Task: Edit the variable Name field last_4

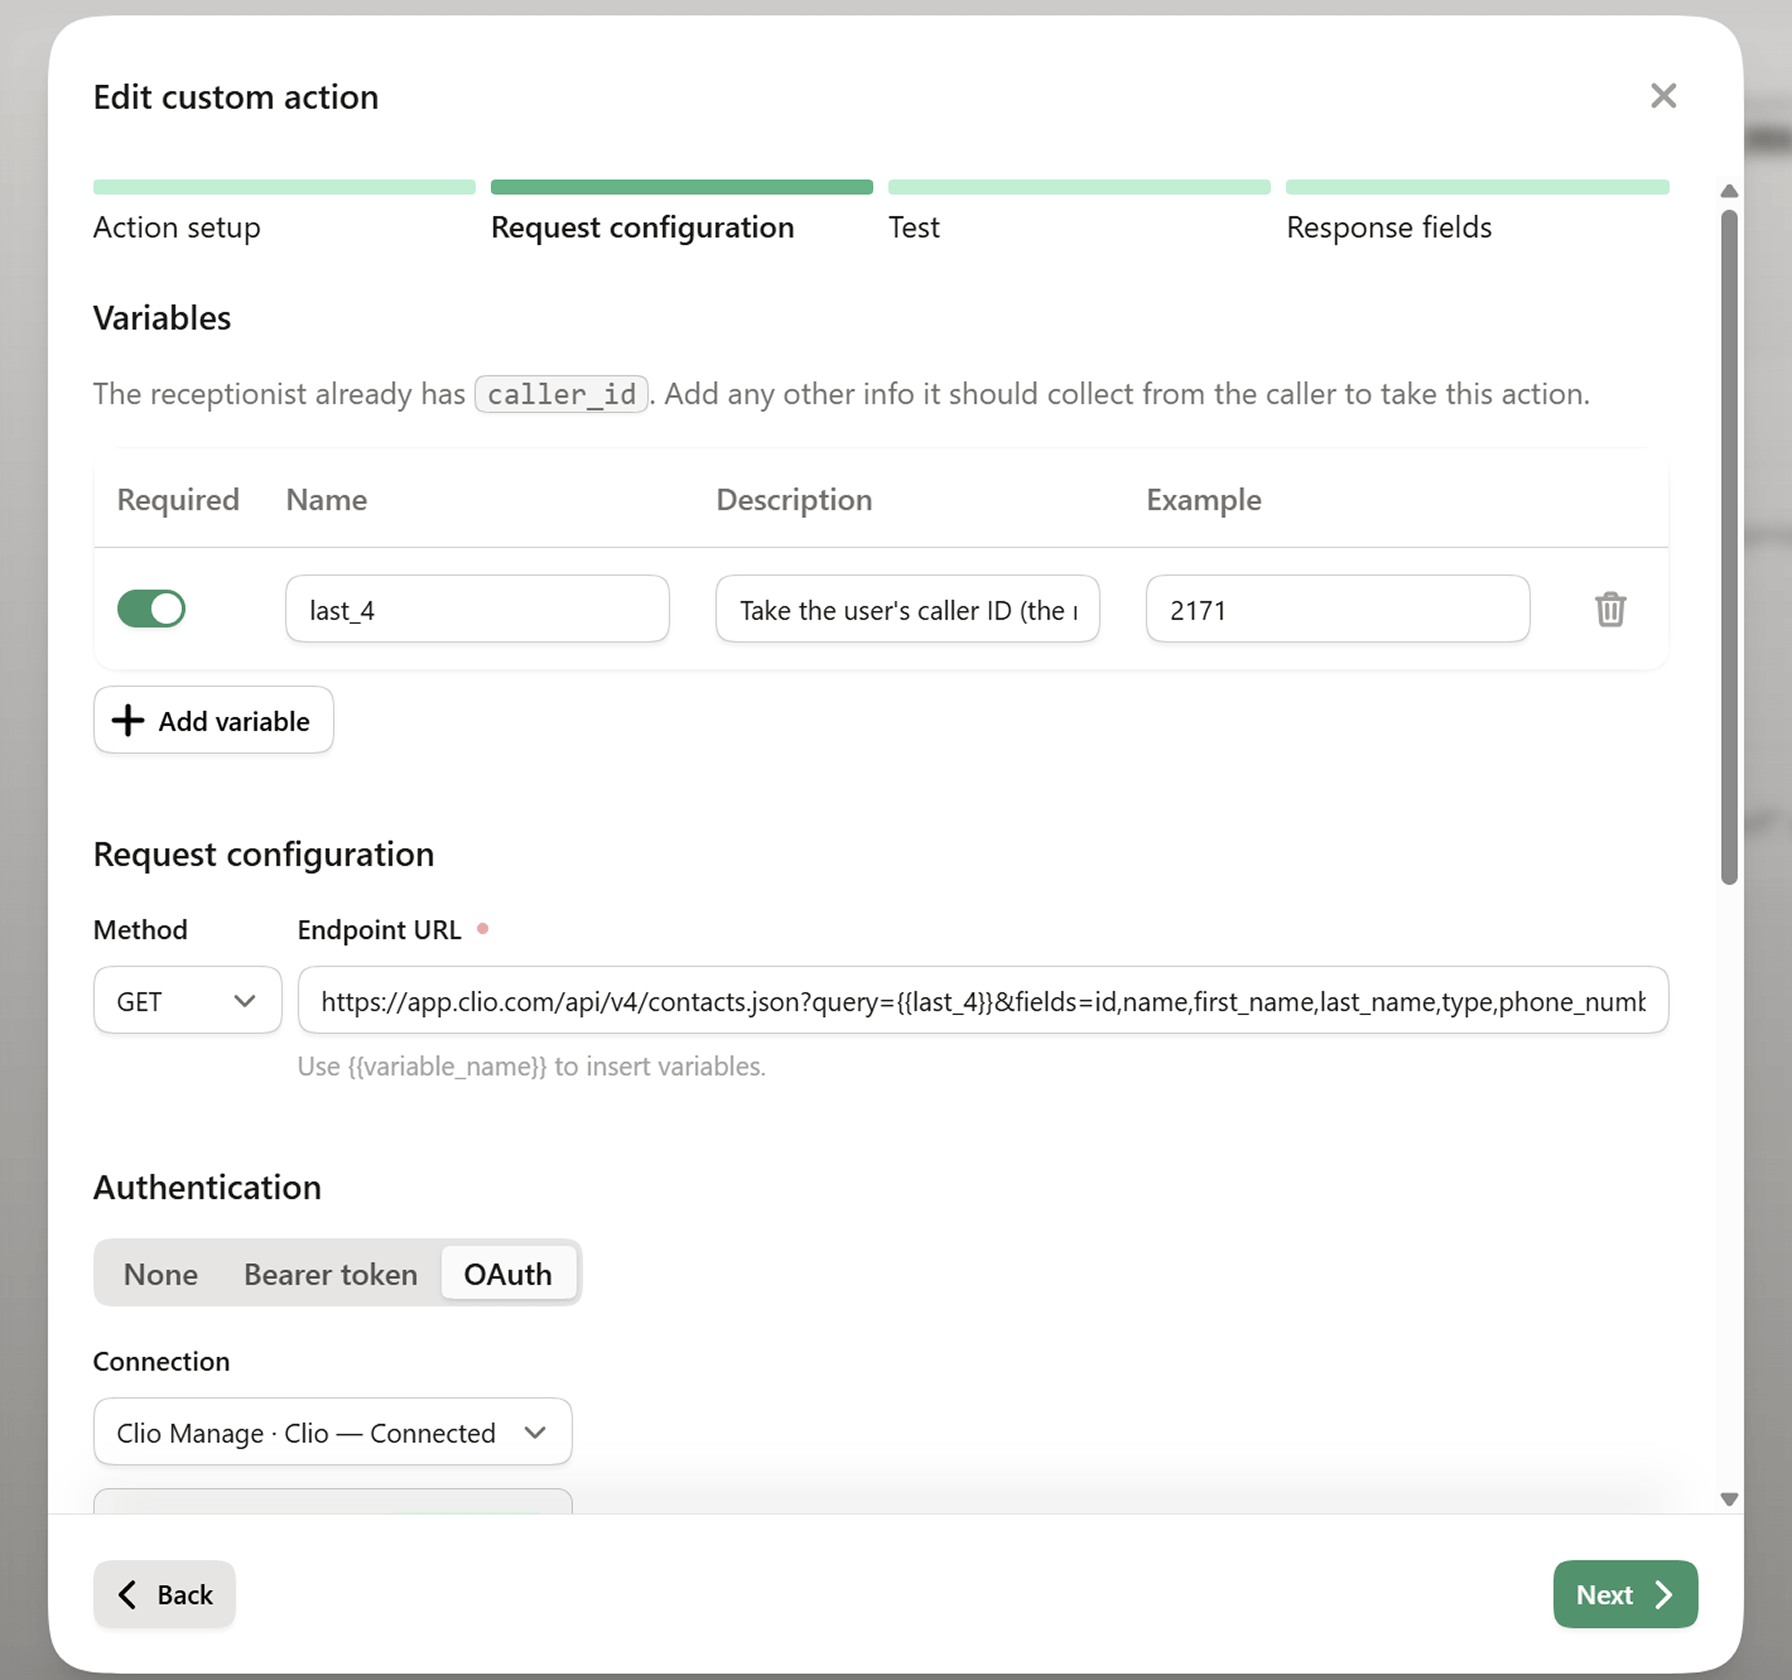Action: [477, 609]
